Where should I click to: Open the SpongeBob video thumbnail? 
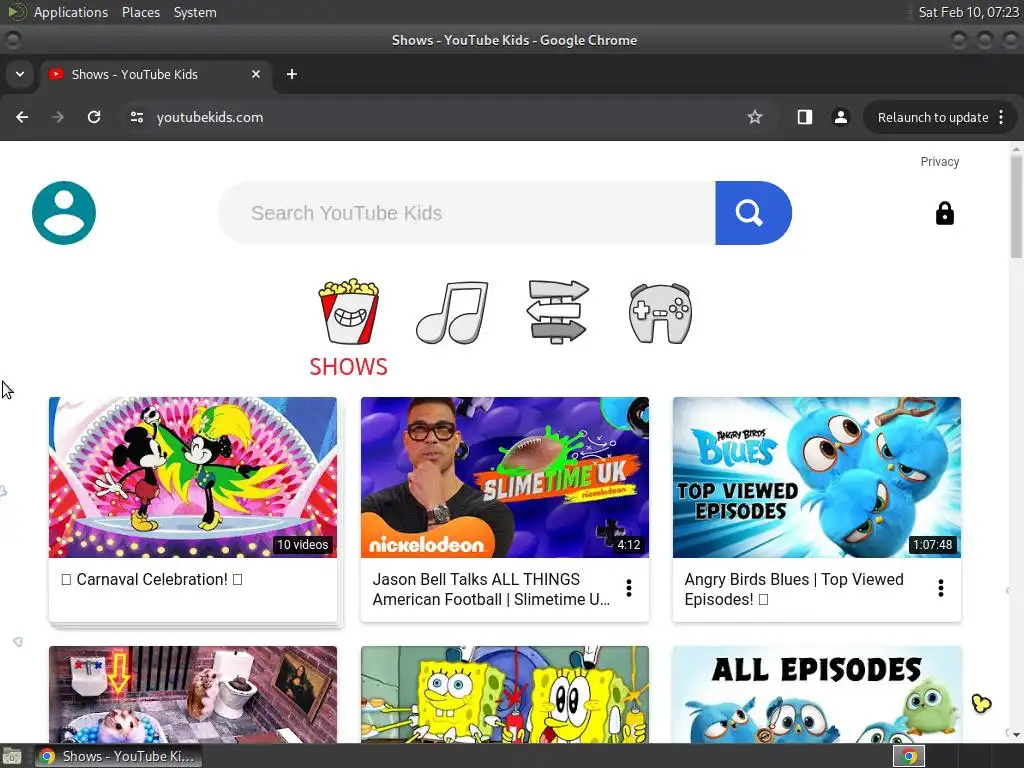[505, 694]
